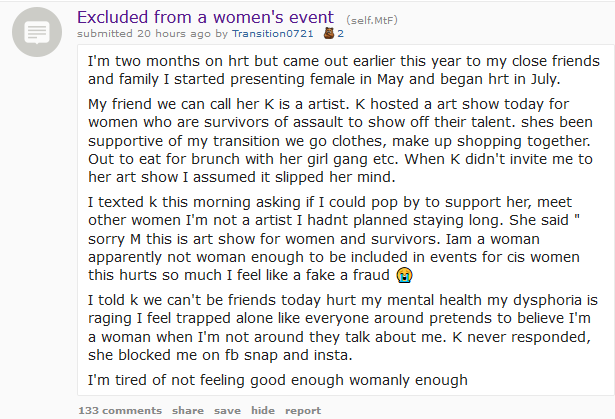Click the line starting 'I told k we can't be friends'
Screen dimensions: 615x419
pyautogui.click(x=342, y=300)
